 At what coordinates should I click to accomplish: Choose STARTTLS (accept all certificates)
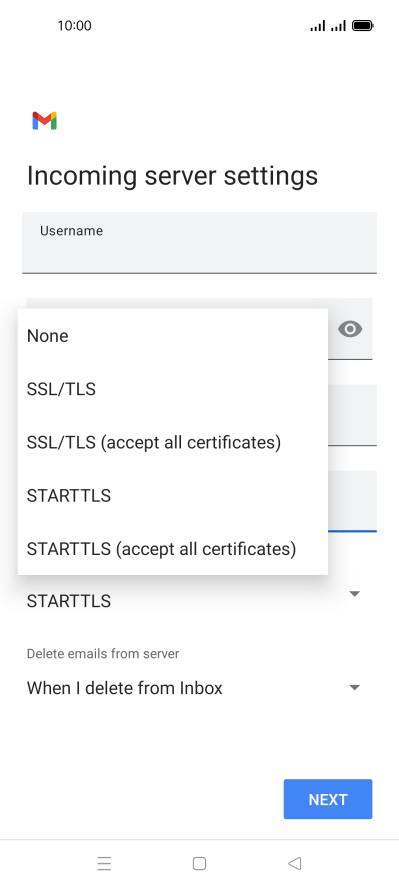173,549
